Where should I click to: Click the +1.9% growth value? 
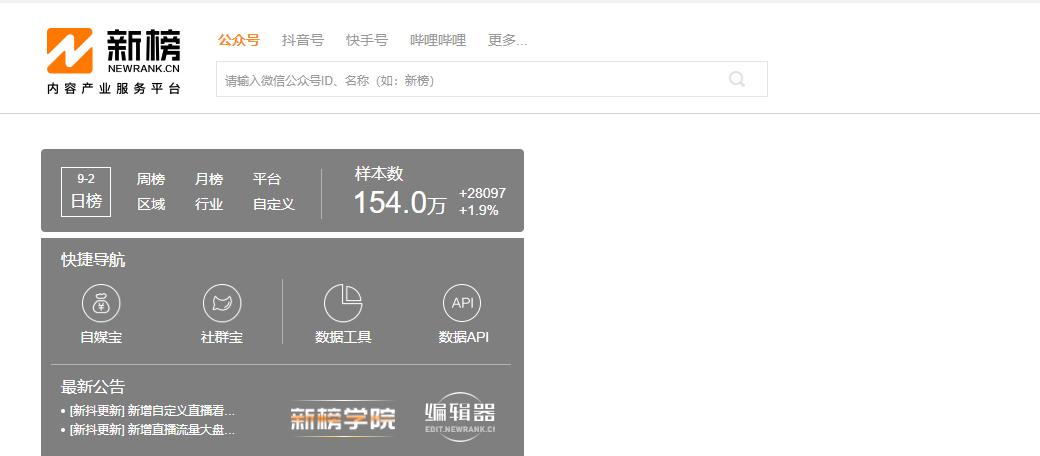(478, 211)
